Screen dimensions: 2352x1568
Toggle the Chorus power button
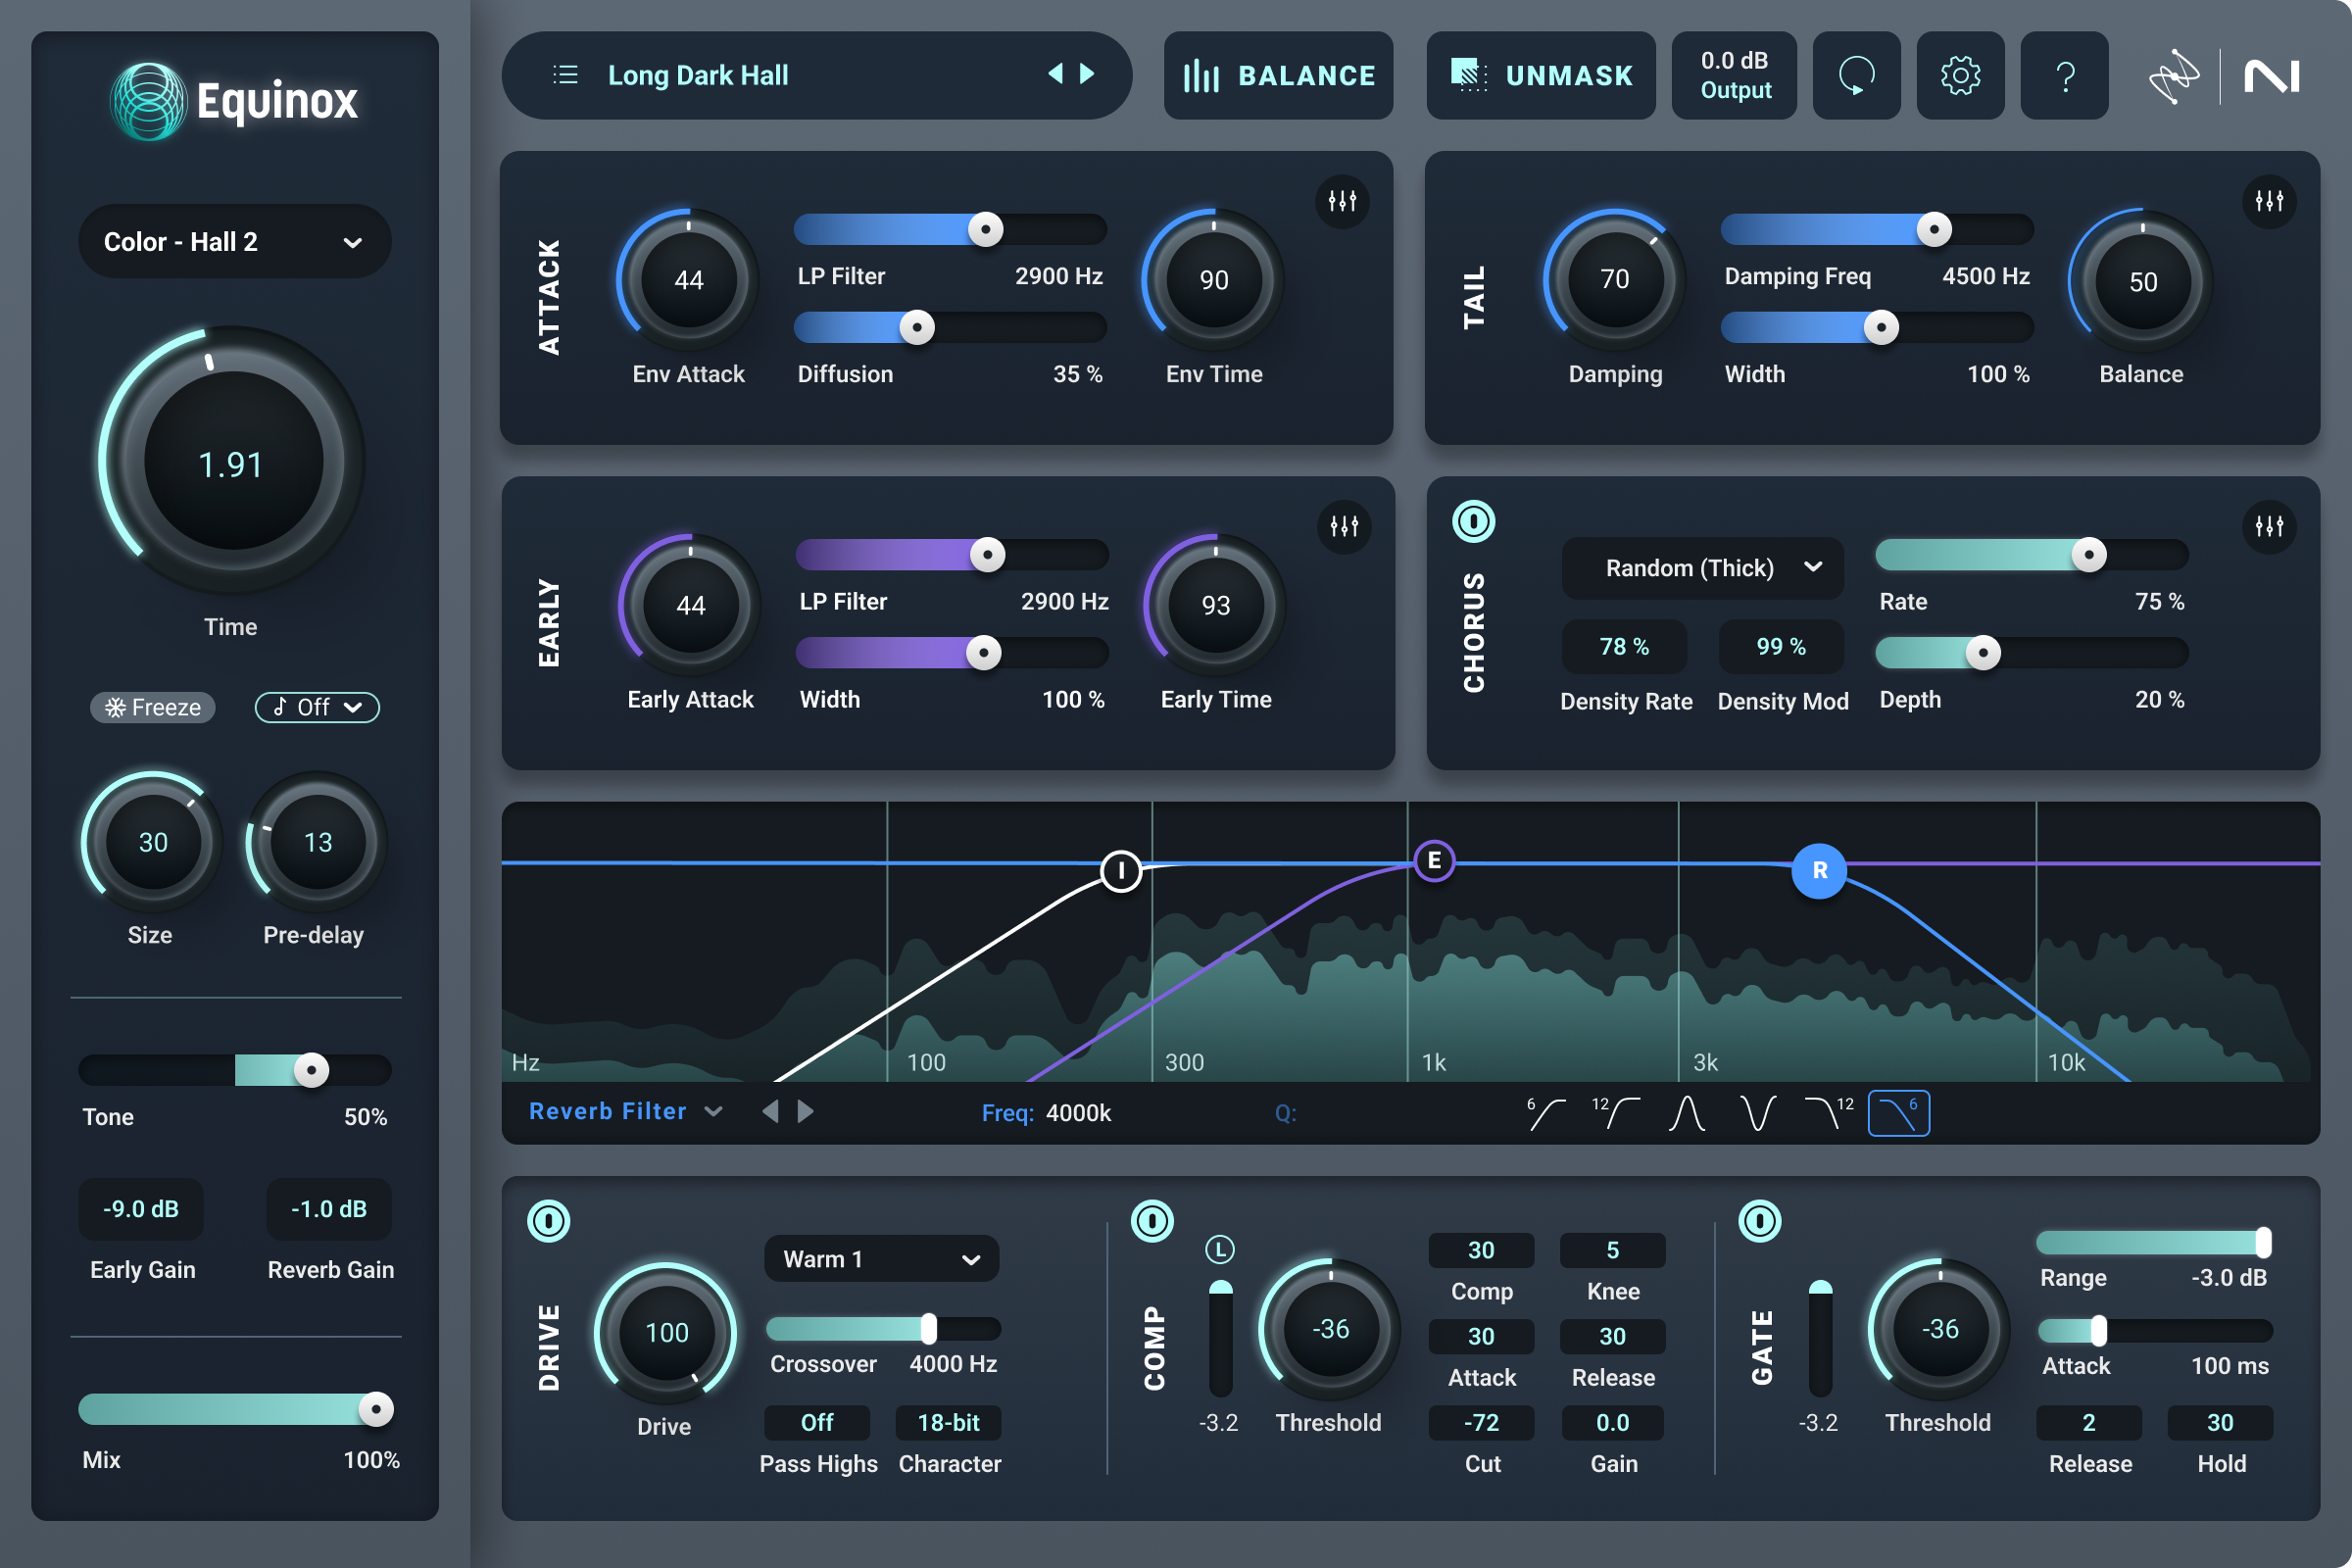[1473, 522]
